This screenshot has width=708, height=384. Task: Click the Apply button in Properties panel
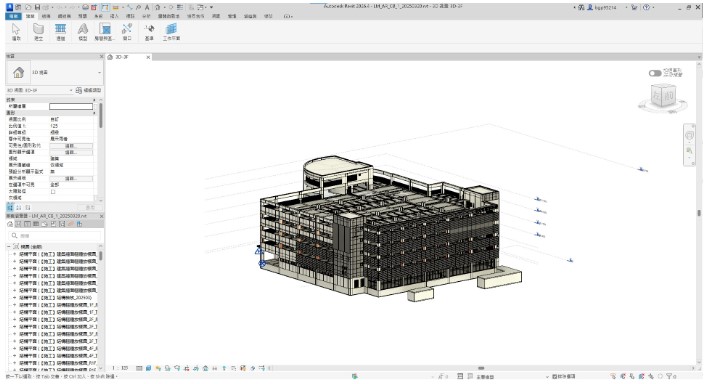point(90,207)
